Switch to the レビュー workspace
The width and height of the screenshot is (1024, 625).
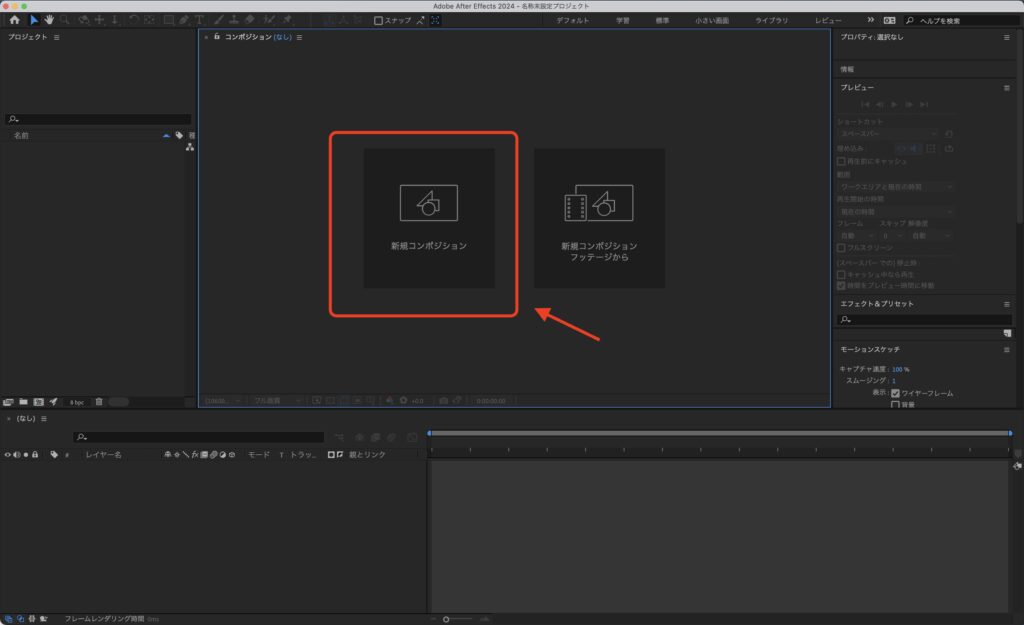pos(828,21)
